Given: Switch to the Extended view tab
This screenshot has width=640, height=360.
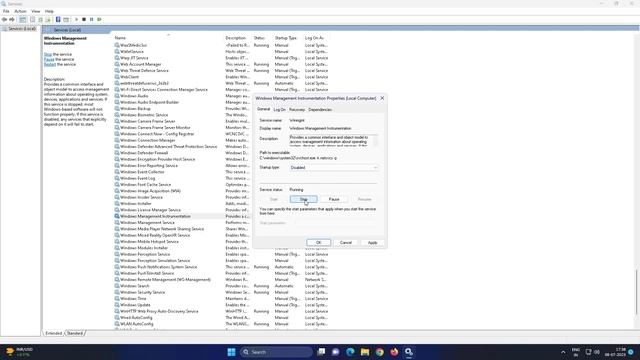Looking at the screenshot, I should 53,333.
